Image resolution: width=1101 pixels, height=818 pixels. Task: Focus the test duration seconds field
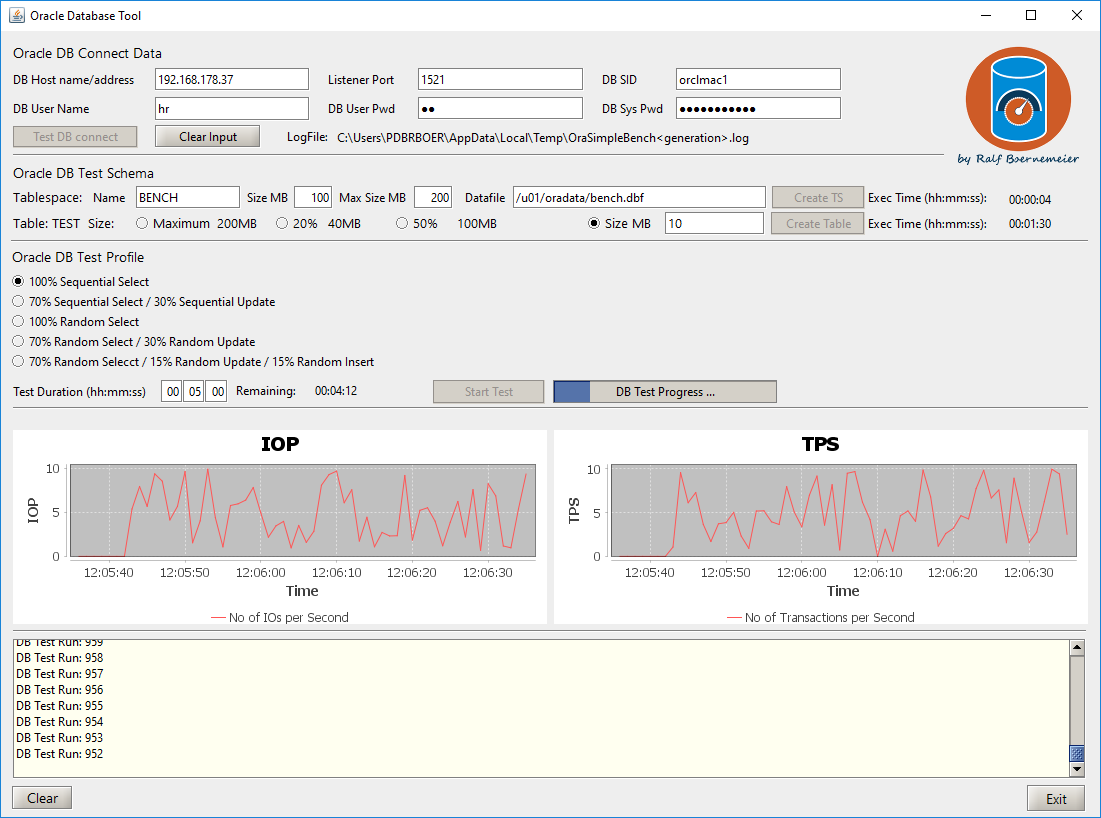tap(216, 391)
